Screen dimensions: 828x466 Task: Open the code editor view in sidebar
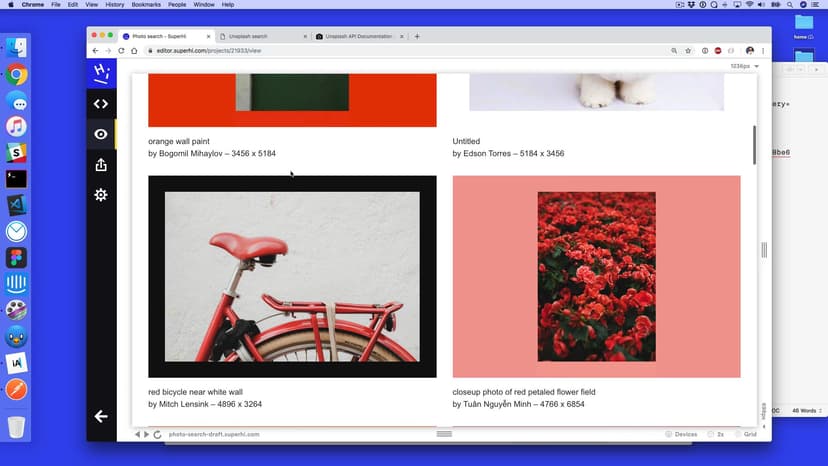pos(101,104)
